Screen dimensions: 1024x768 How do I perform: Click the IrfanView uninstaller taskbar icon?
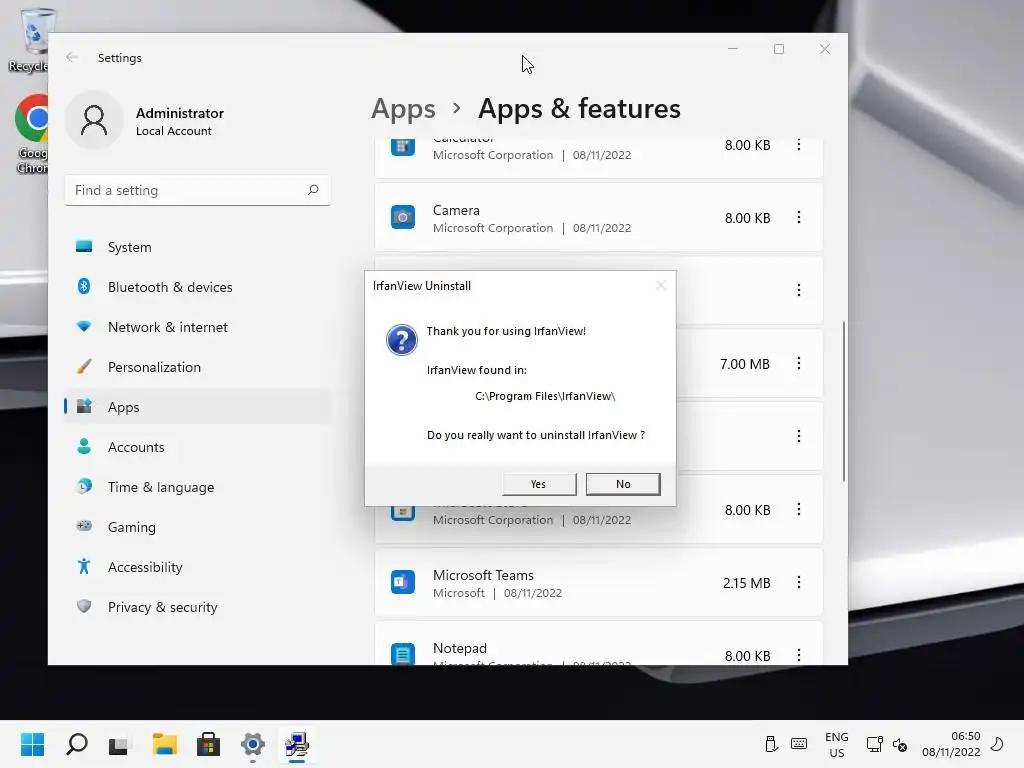tap(297, 744)
